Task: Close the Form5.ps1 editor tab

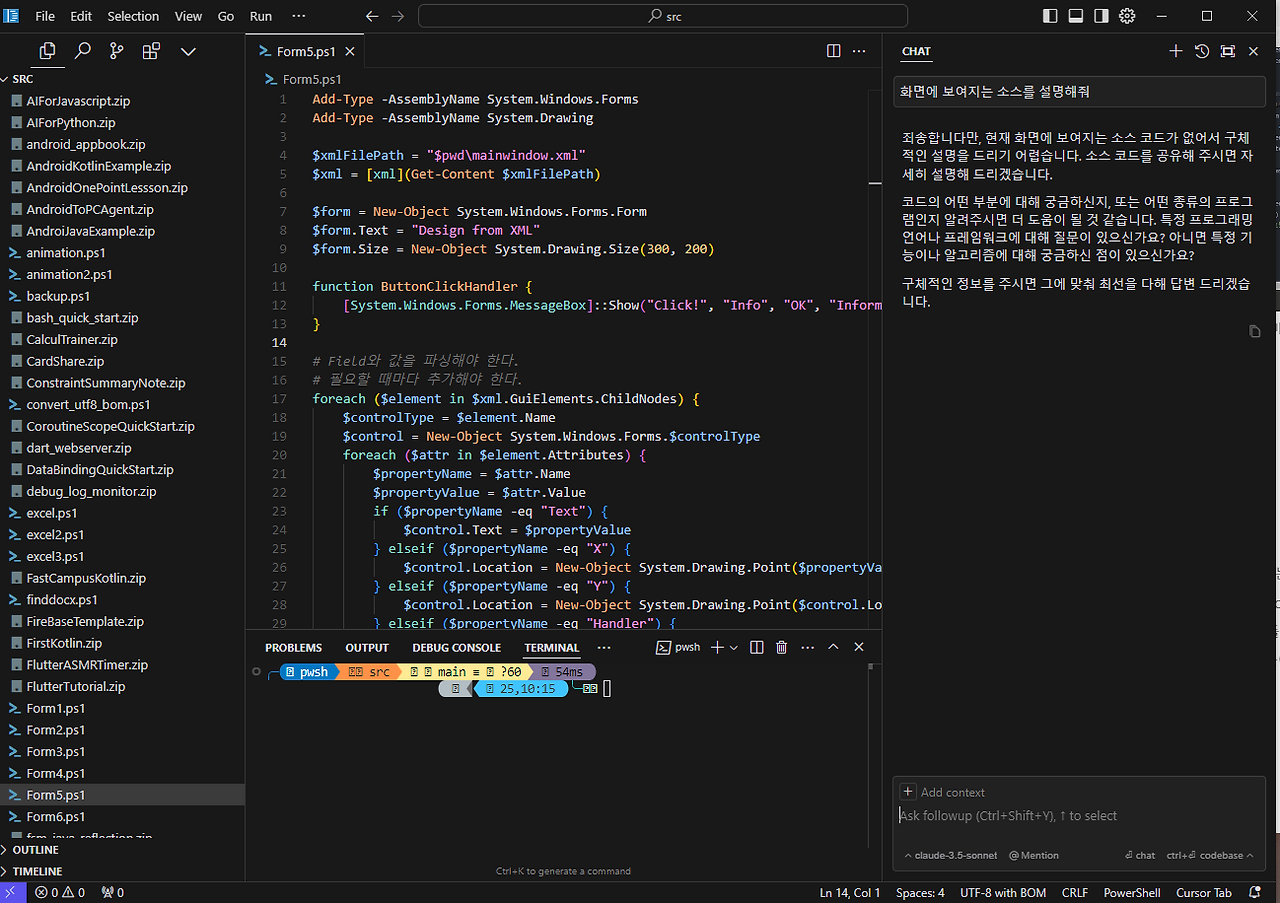Action: 349,51
